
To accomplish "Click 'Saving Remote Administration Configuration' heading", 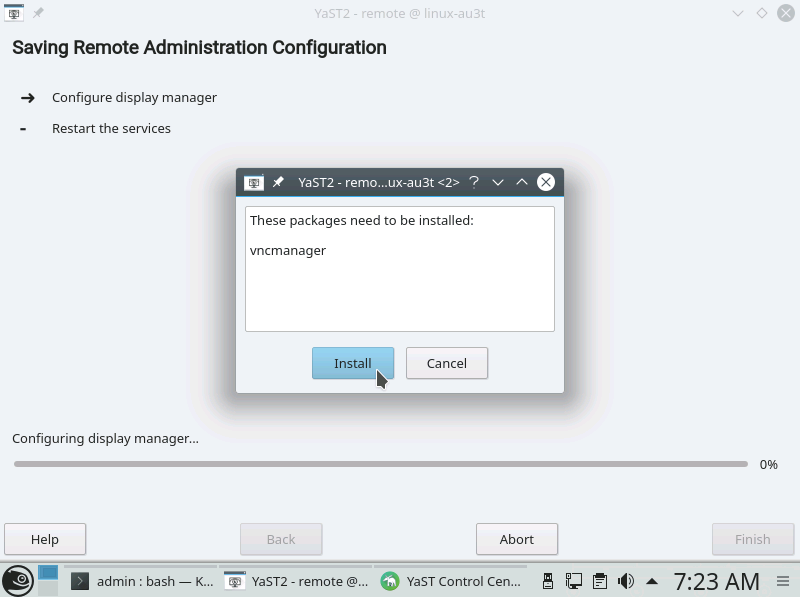I will pyautogui.click(x=199, y=47).
